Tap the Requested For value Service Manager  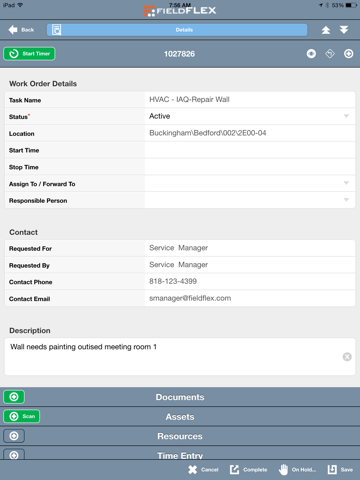point(178,248)
